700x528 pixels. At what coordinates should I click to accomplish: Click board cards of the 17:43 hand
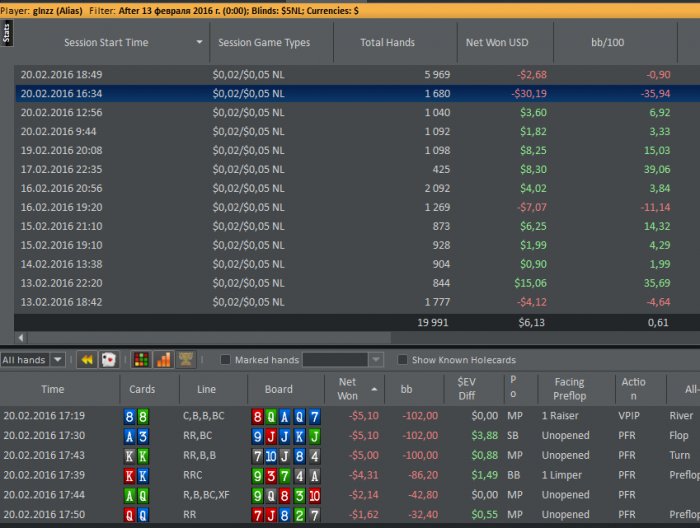tap(285, 455)
